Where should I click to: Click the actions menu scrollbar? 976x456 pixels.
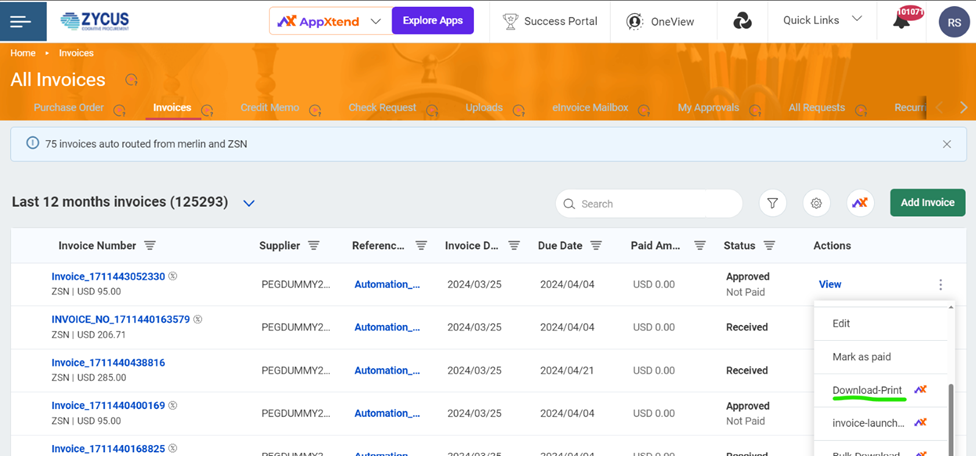tap(950, 420)
